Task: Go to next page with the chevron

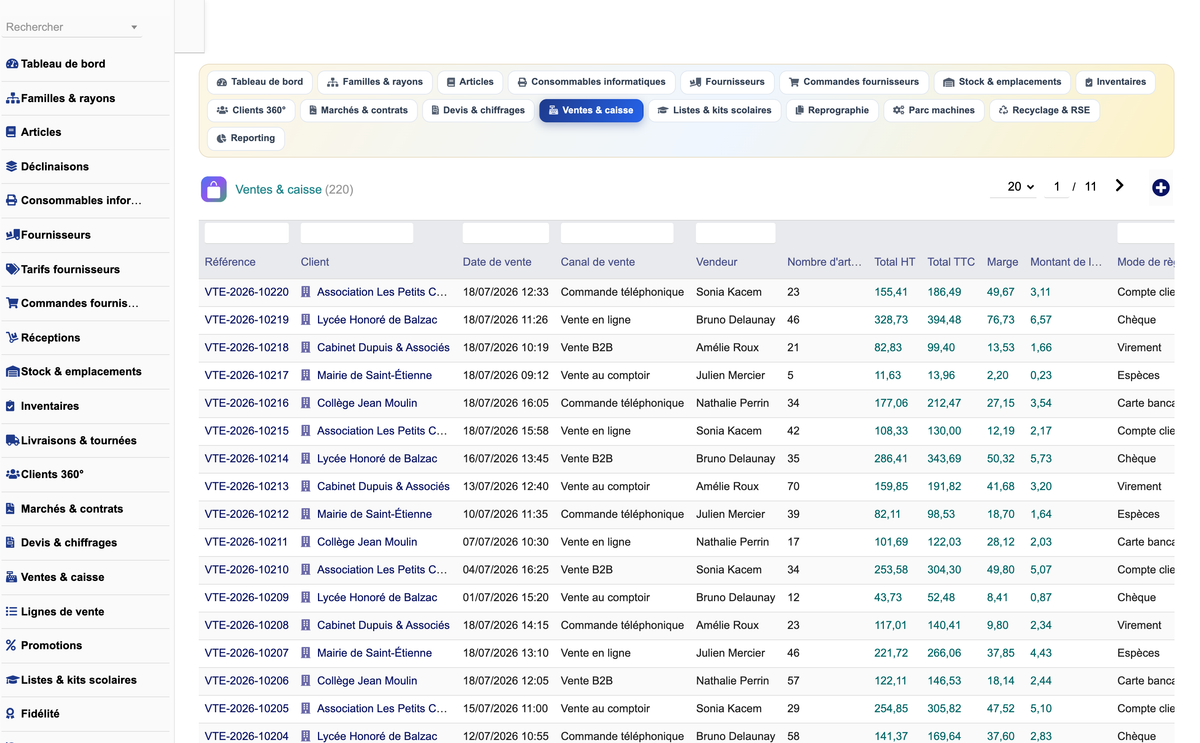Action: 1120,186
